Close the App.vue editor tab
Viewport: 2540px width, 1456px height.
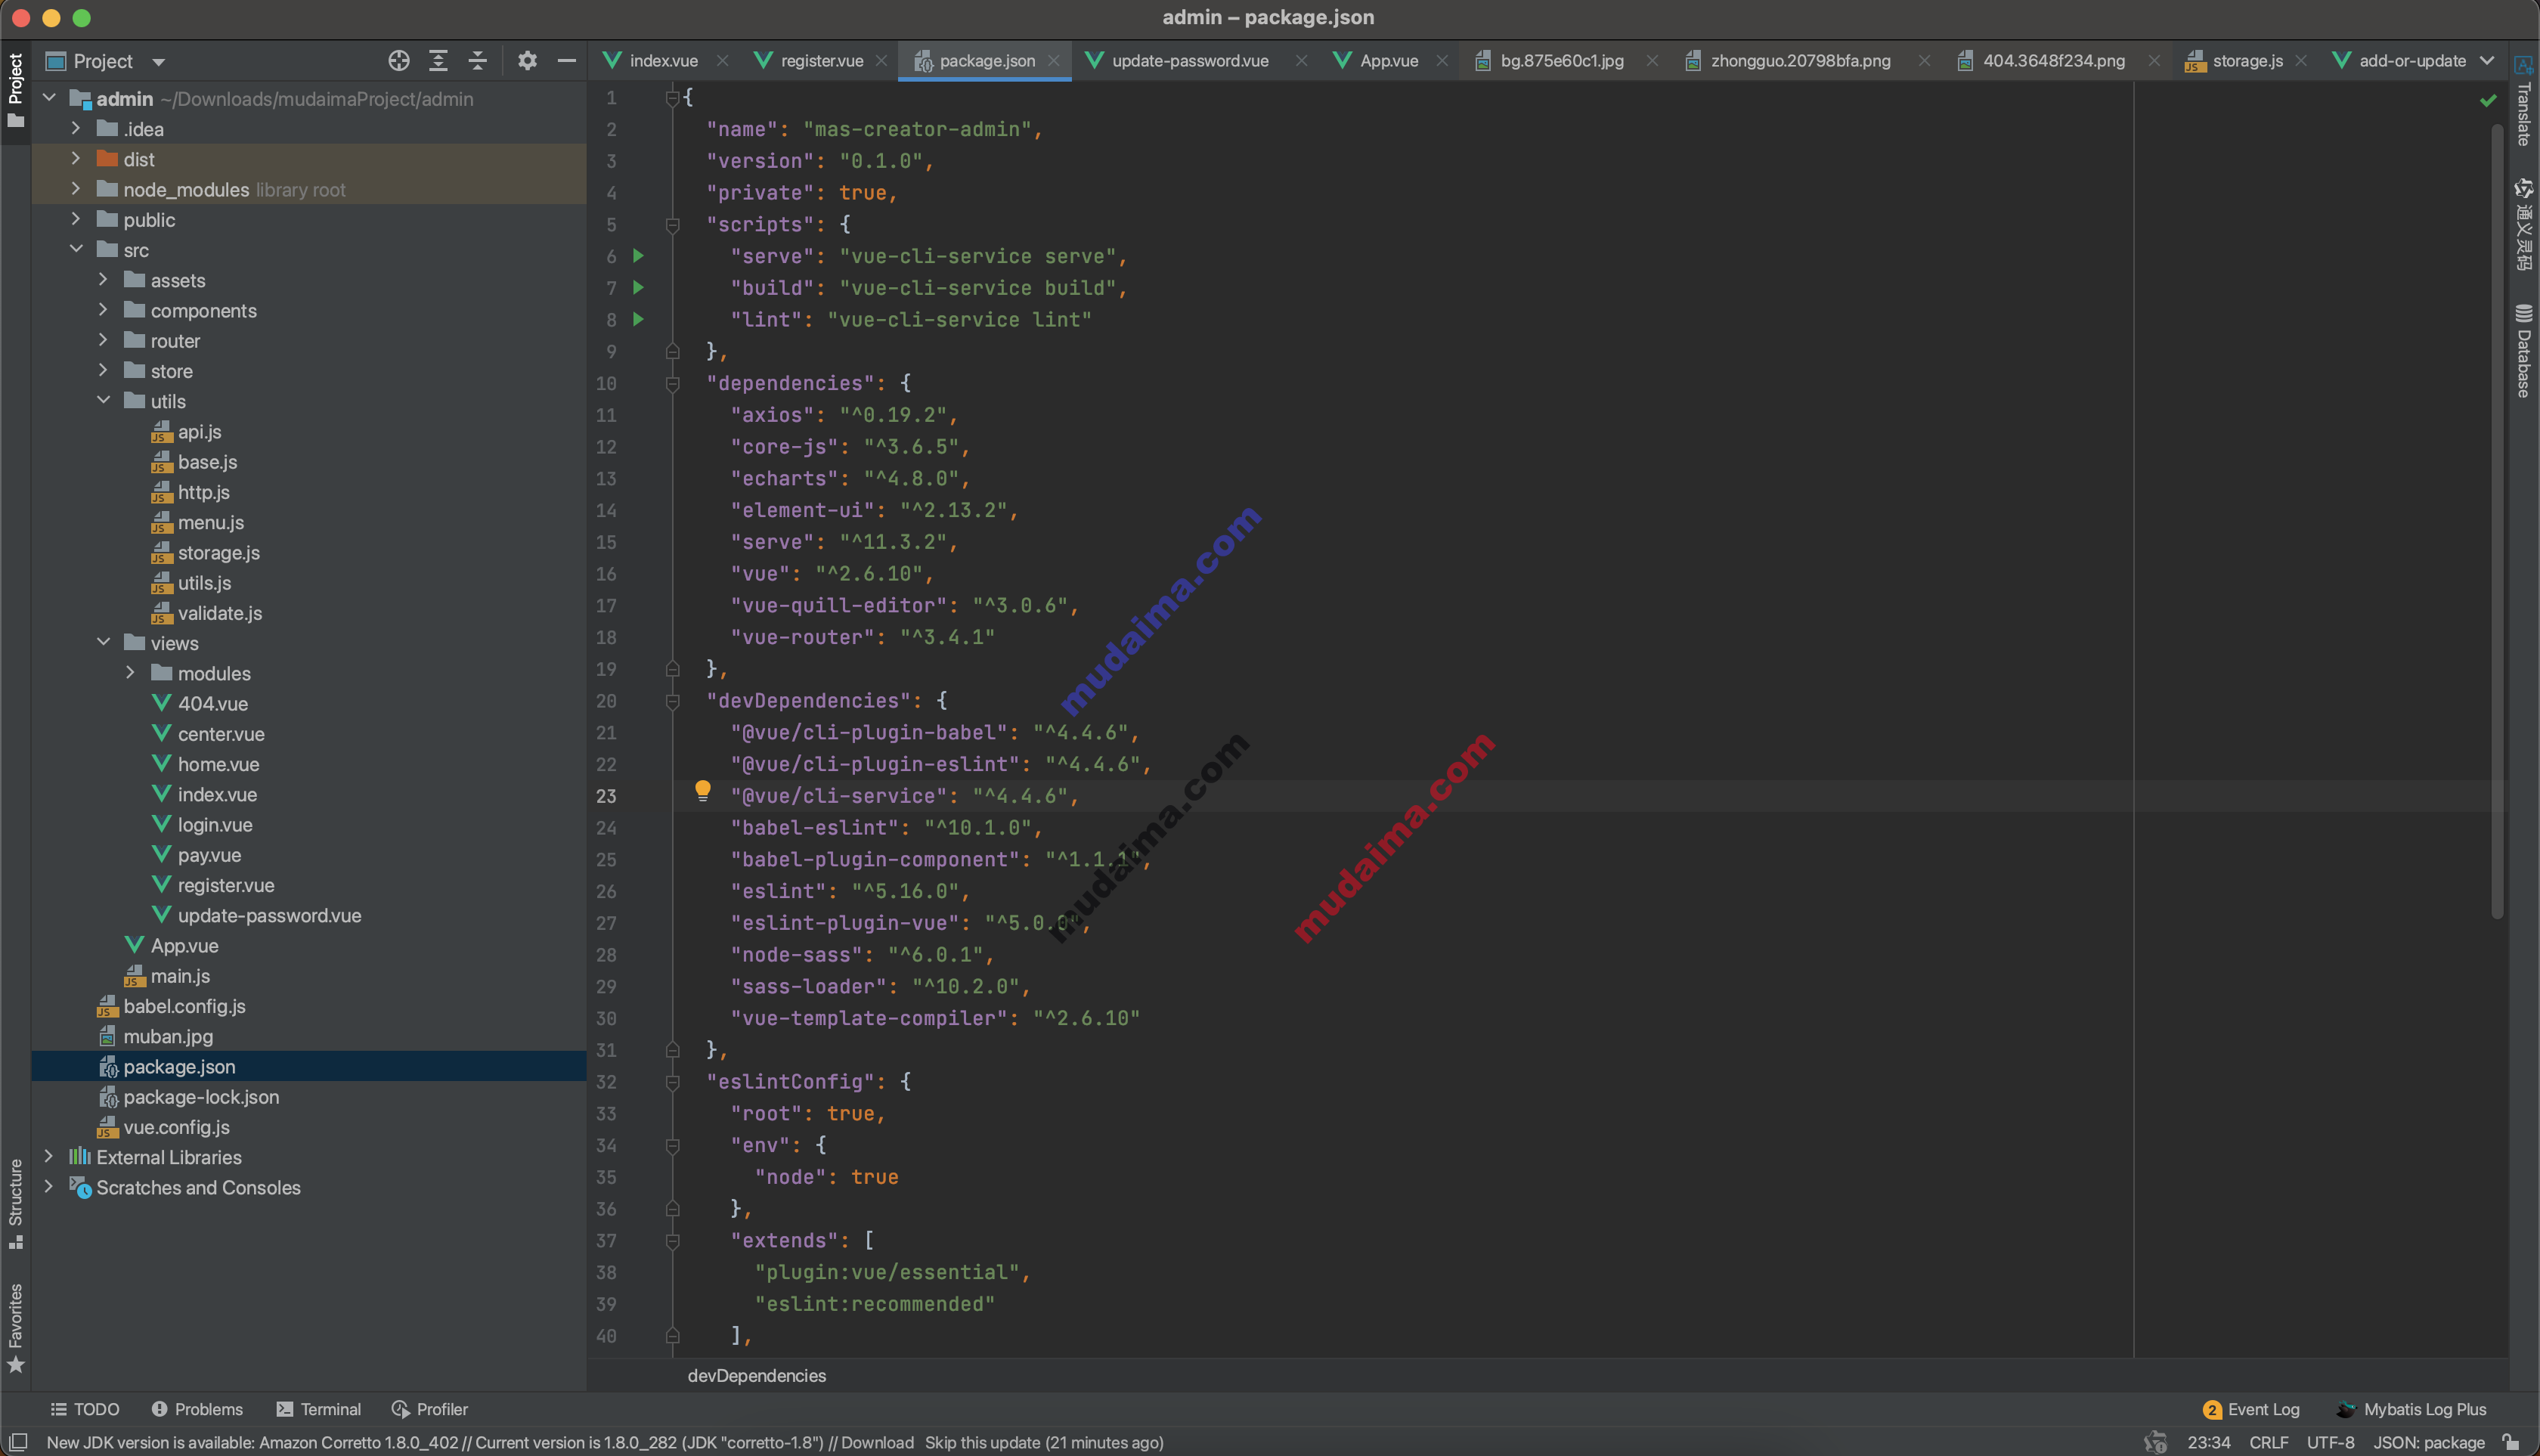coord(1442,61)
